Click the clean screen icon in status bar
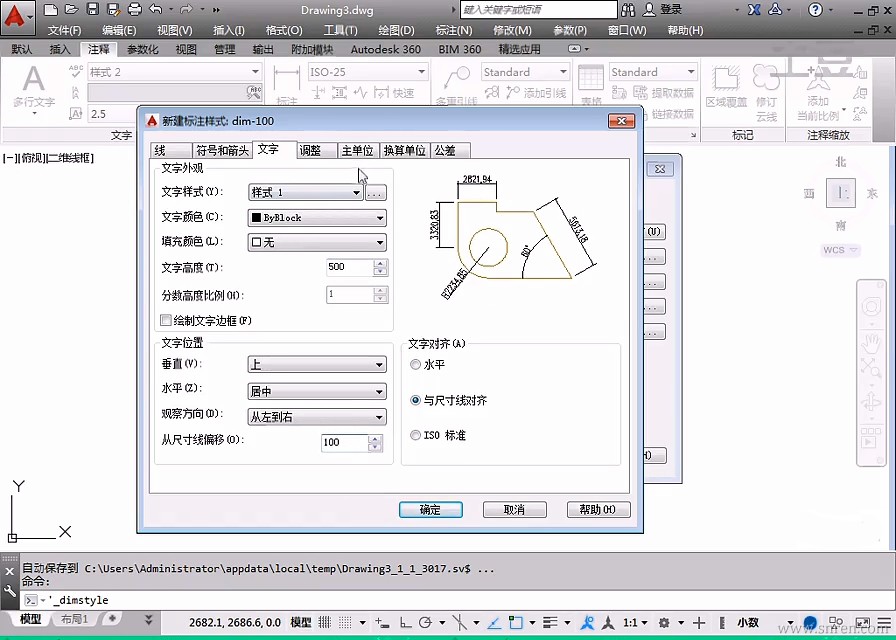 click(862, 622)
